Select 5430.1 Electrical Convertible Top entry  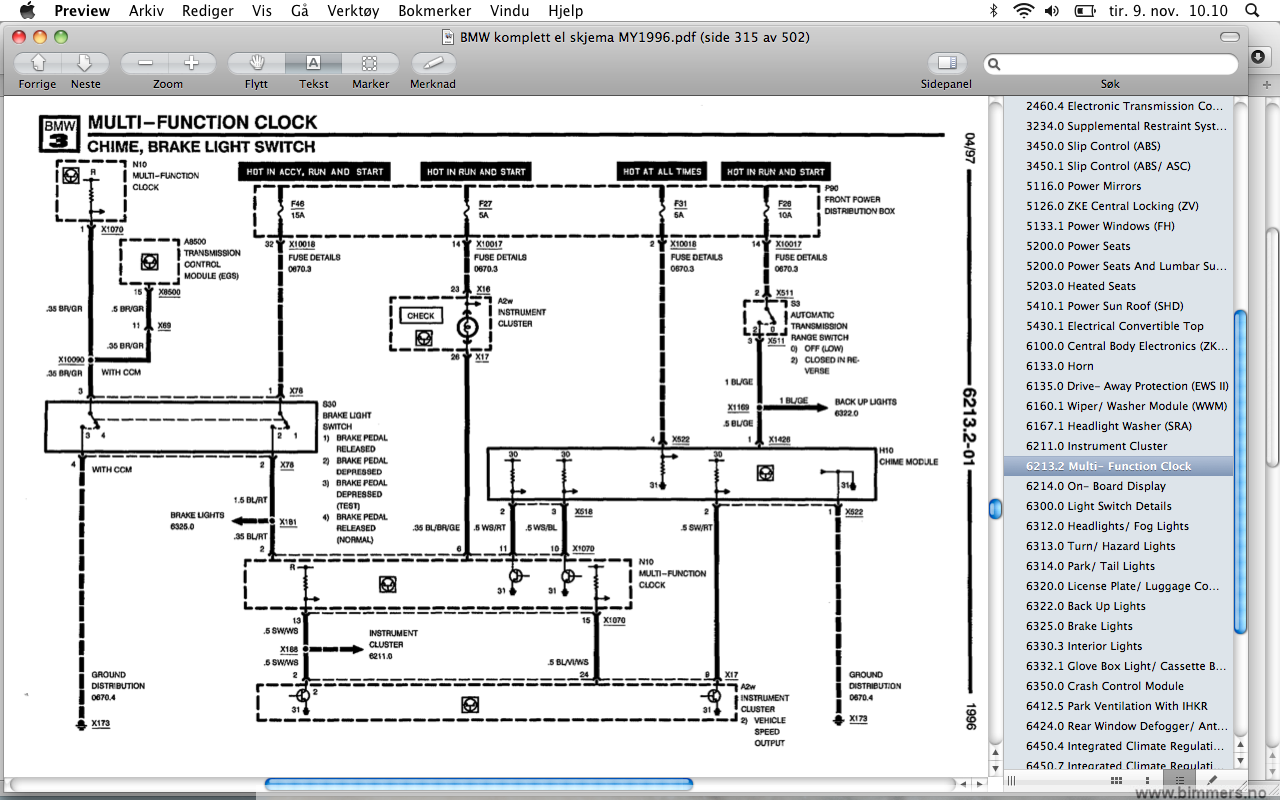tap(1119, 326)
